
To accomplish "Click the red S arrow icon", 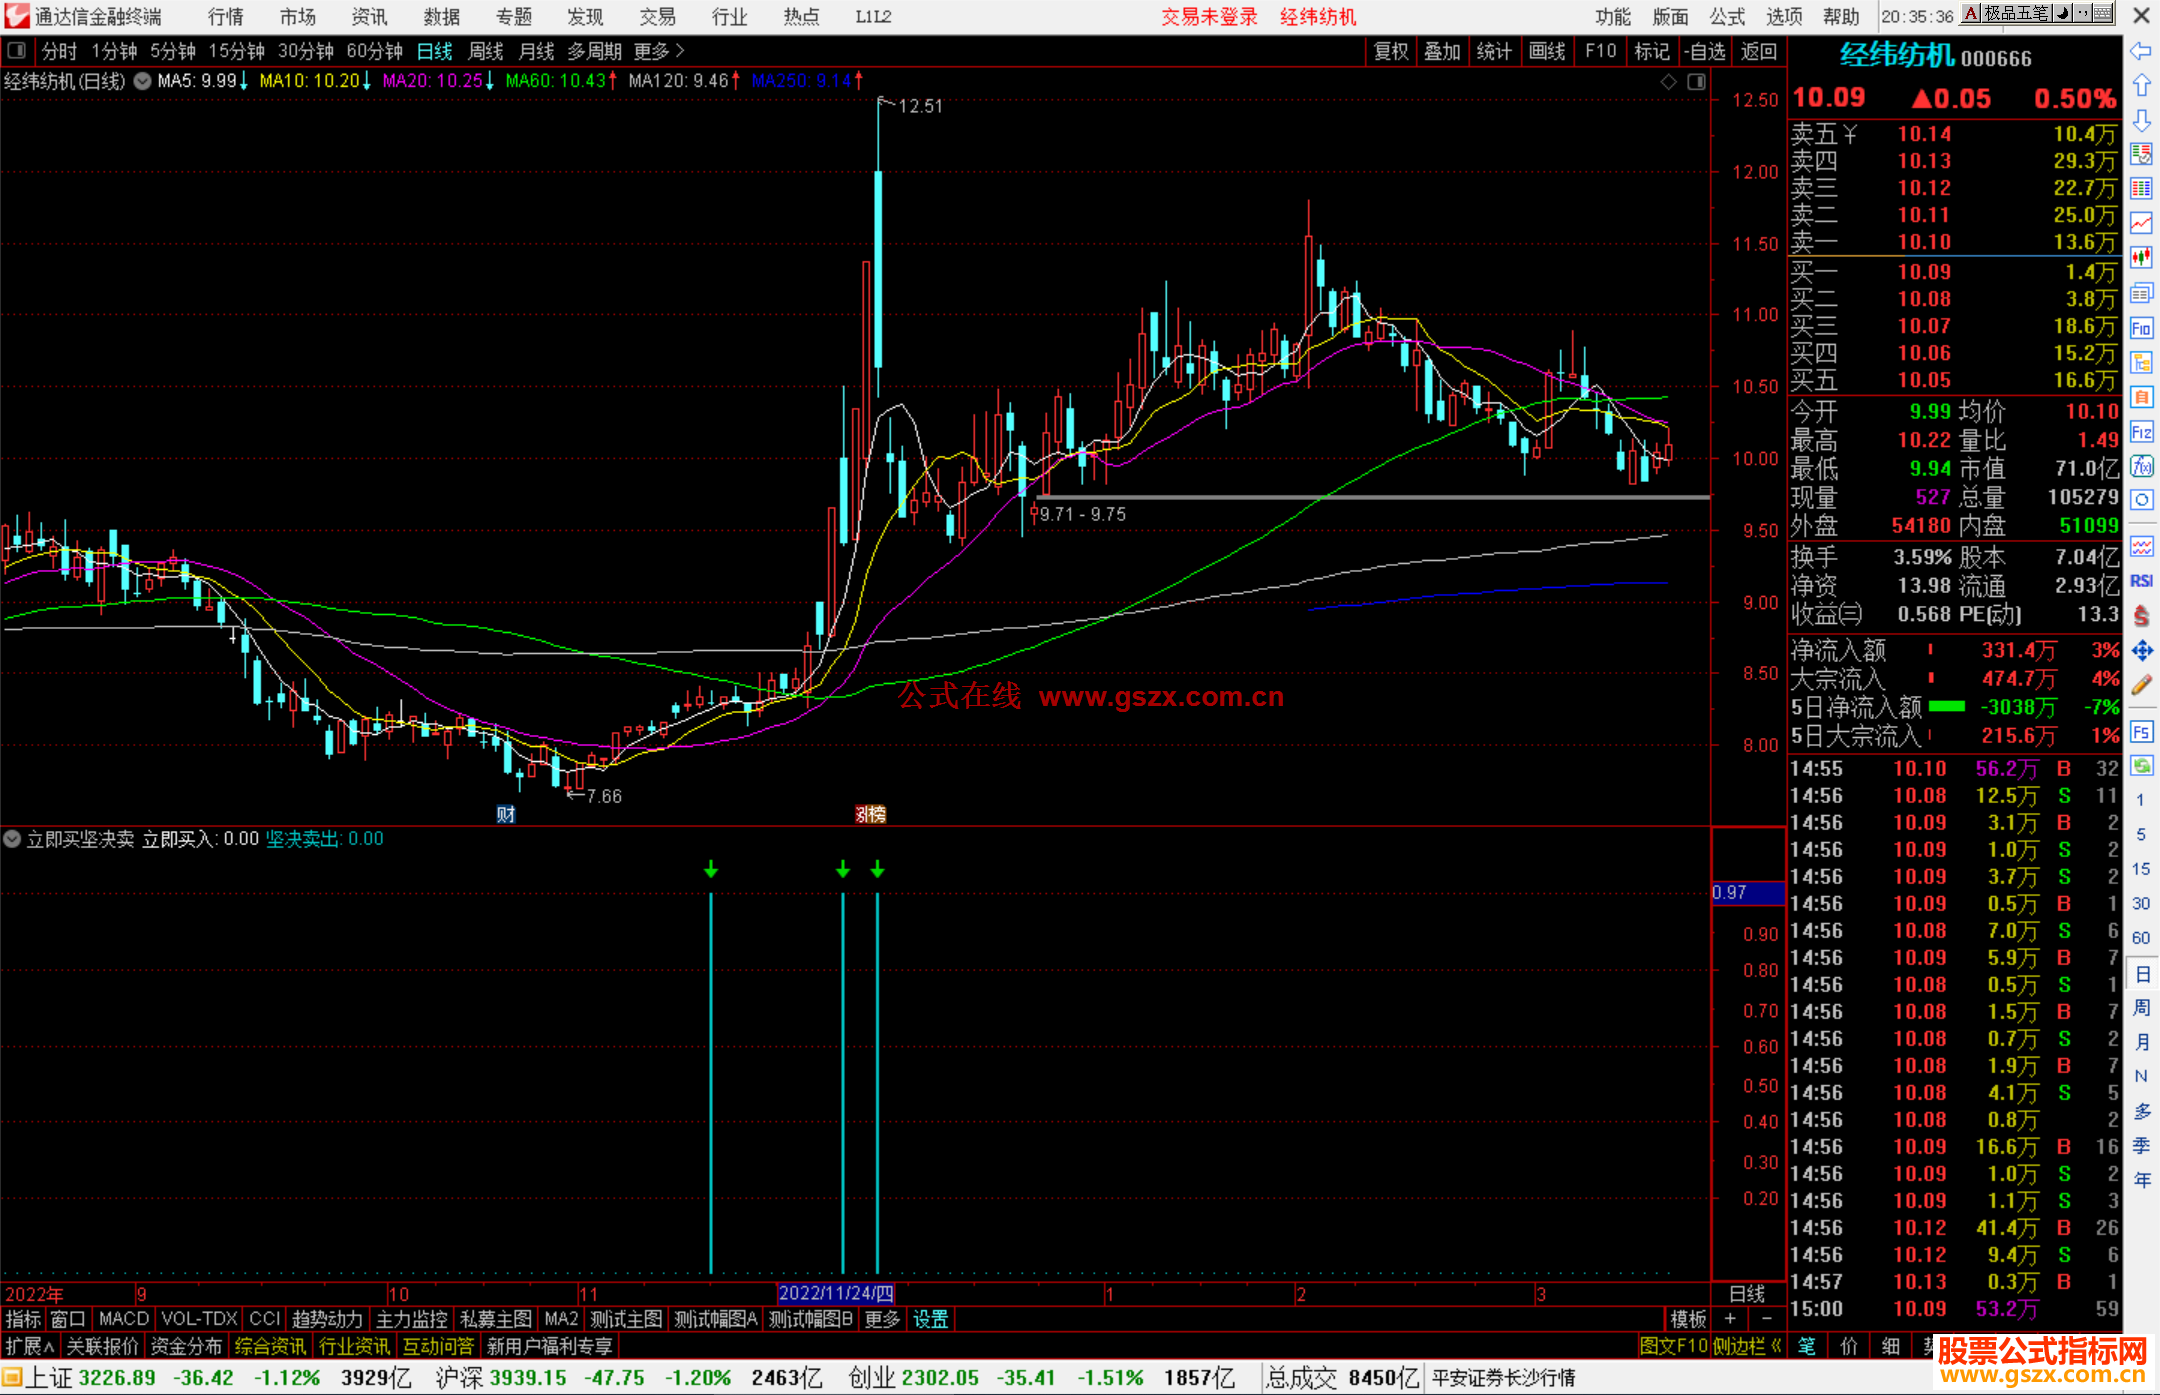I will (x=2141, y=616).
